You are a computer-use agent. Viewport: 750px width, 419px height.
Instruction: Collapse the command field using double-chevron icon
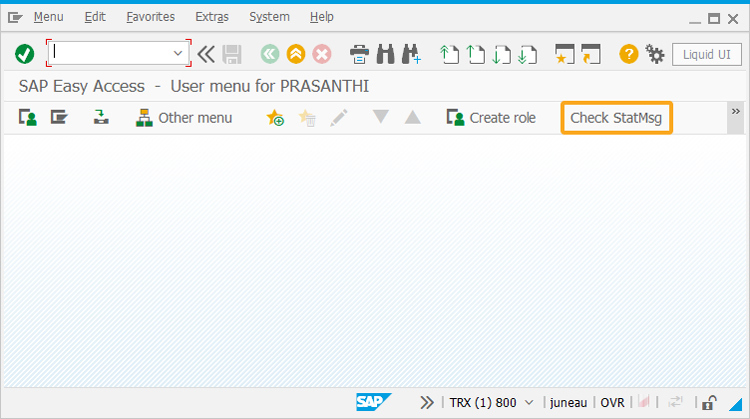(x=206, y=54)
